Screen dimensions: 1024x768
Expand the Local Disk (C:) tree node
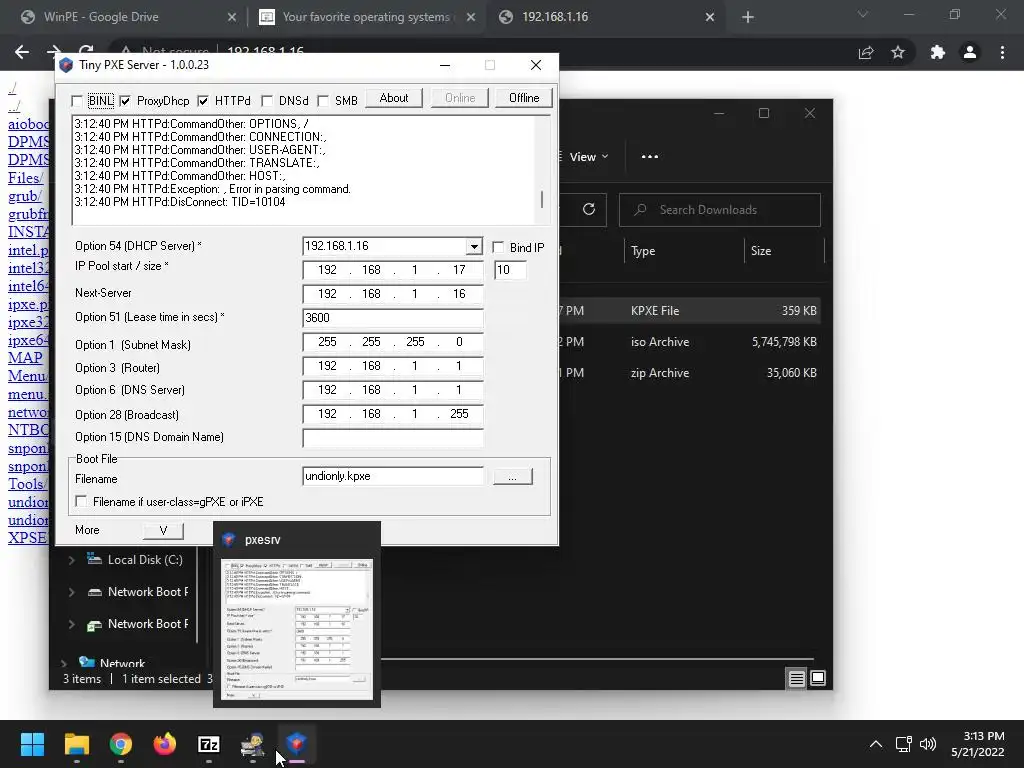[71, 560]
